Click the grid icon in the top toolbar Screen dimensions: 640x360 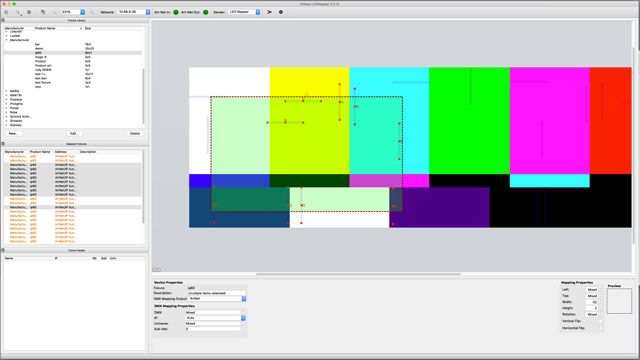(29, 12)
